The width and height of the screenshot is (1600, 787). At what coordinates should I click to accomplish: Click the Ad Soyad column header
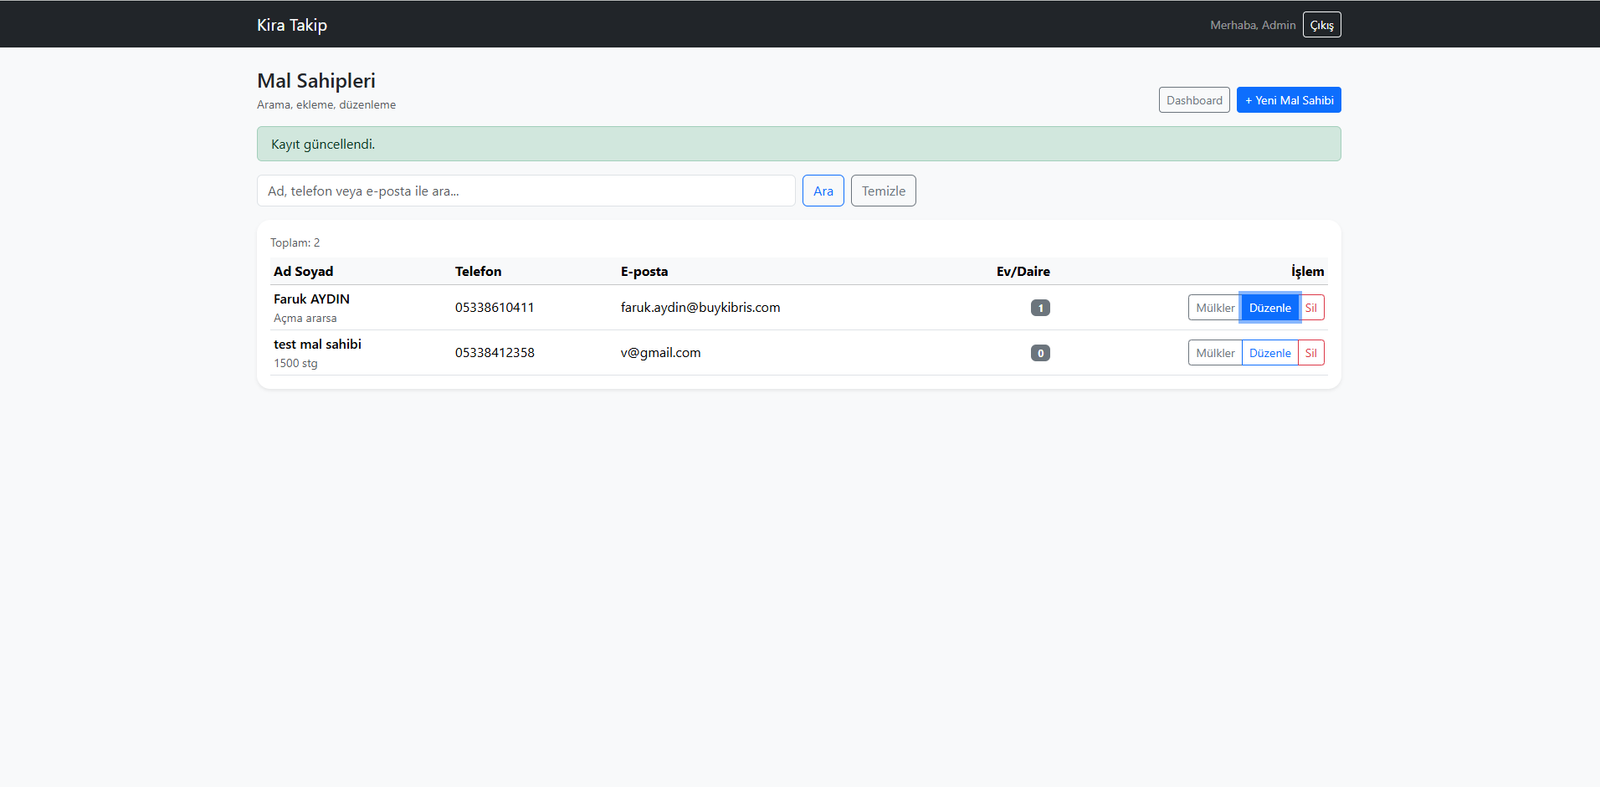pos(303,271)
